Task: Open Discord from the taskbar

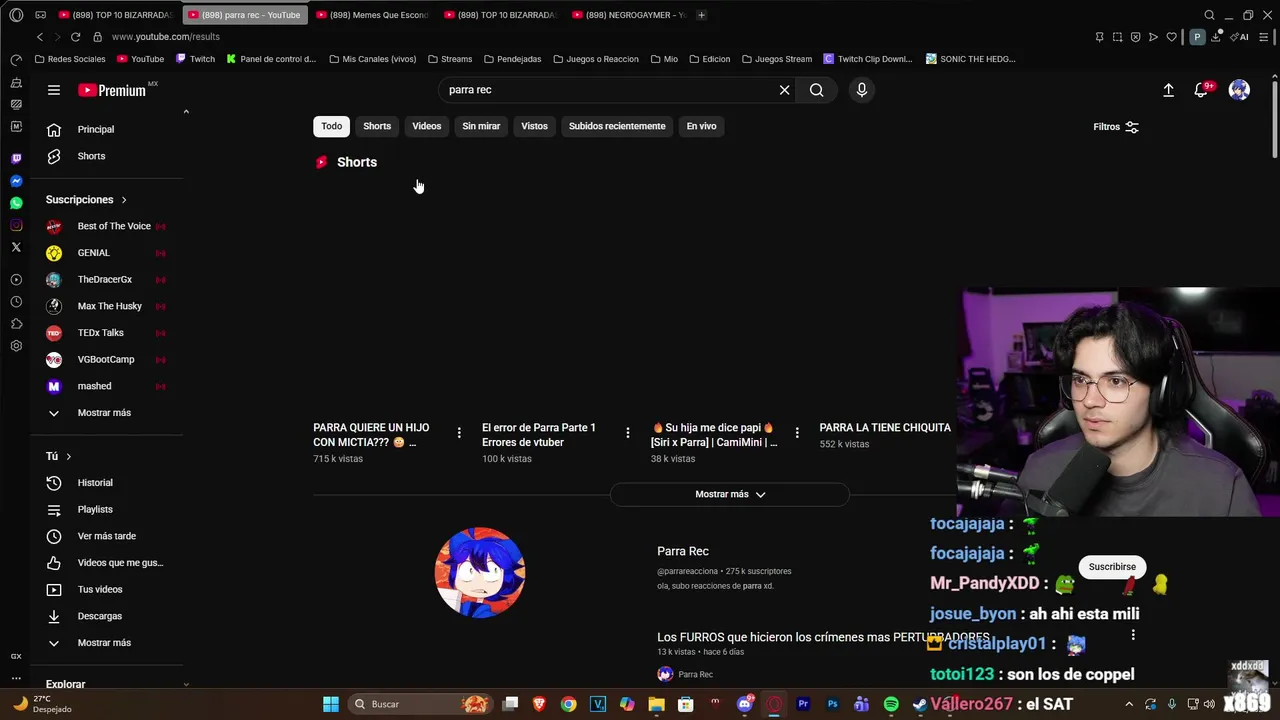Action: pos(744,704)
